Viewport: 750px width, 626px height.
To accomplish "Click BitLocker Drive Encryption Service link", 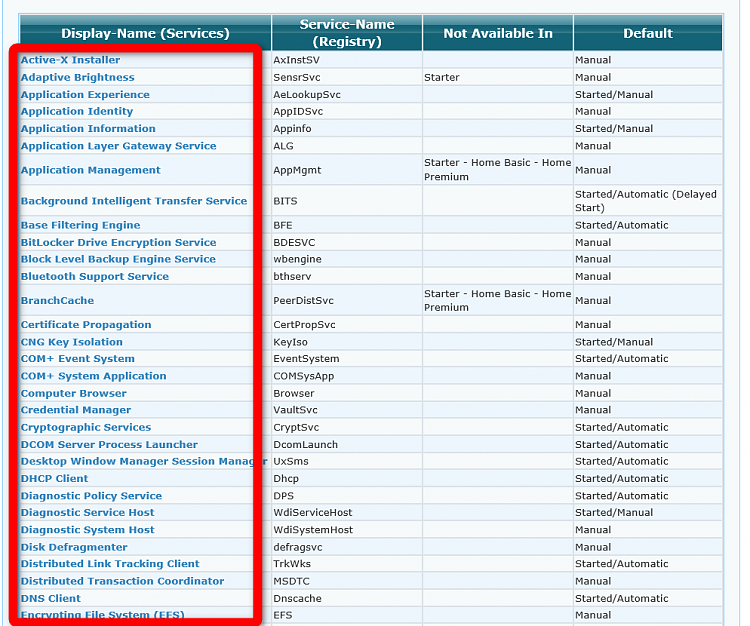I will click(x=119, y=242).
